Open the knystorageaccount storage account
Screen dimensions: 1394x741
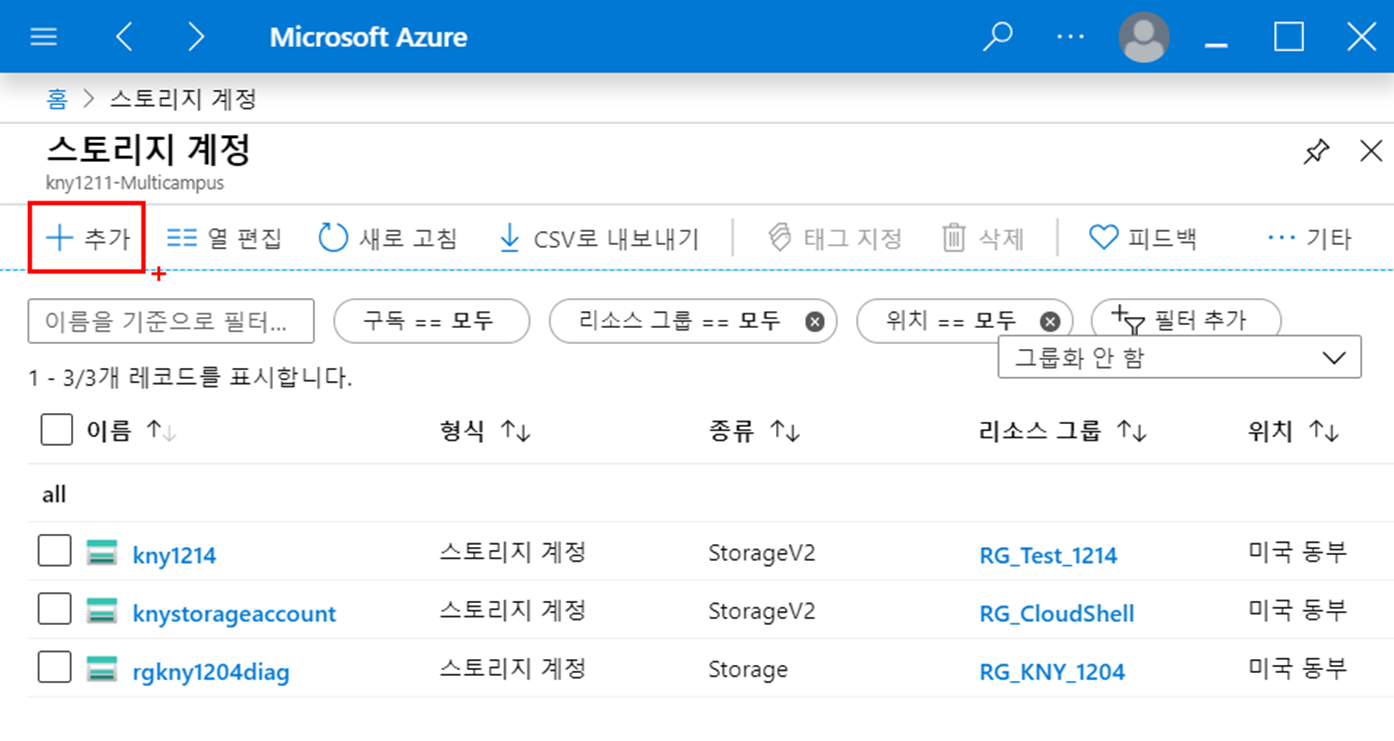[234, 613]
